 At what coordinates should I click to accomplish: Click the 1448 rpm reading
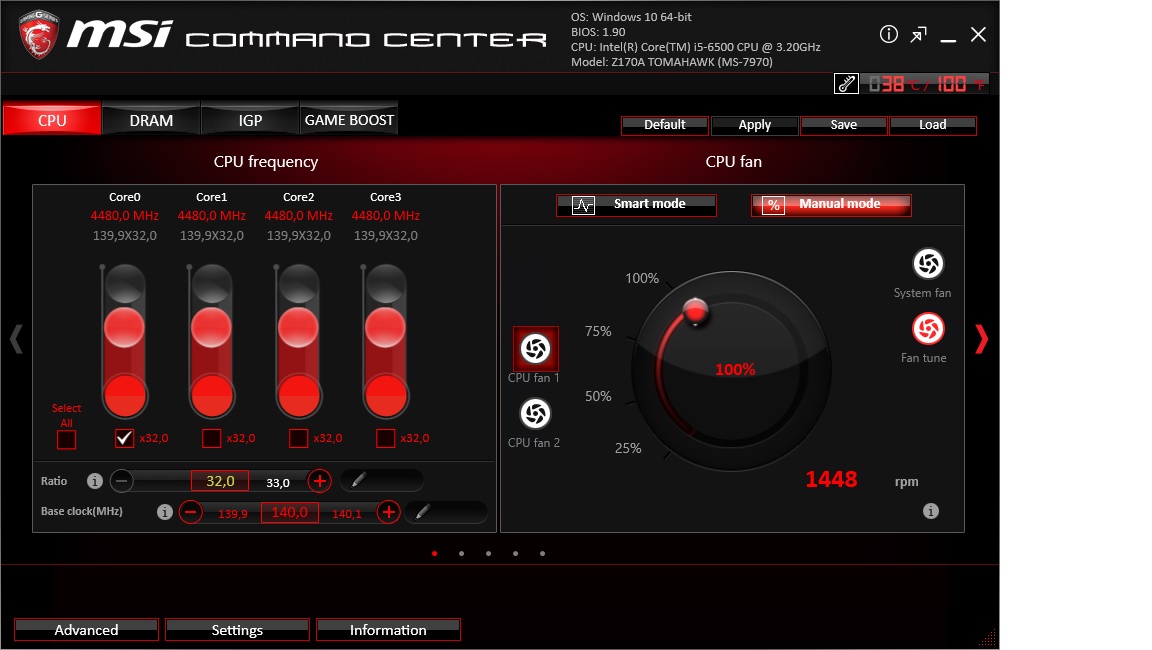(831, 480)
